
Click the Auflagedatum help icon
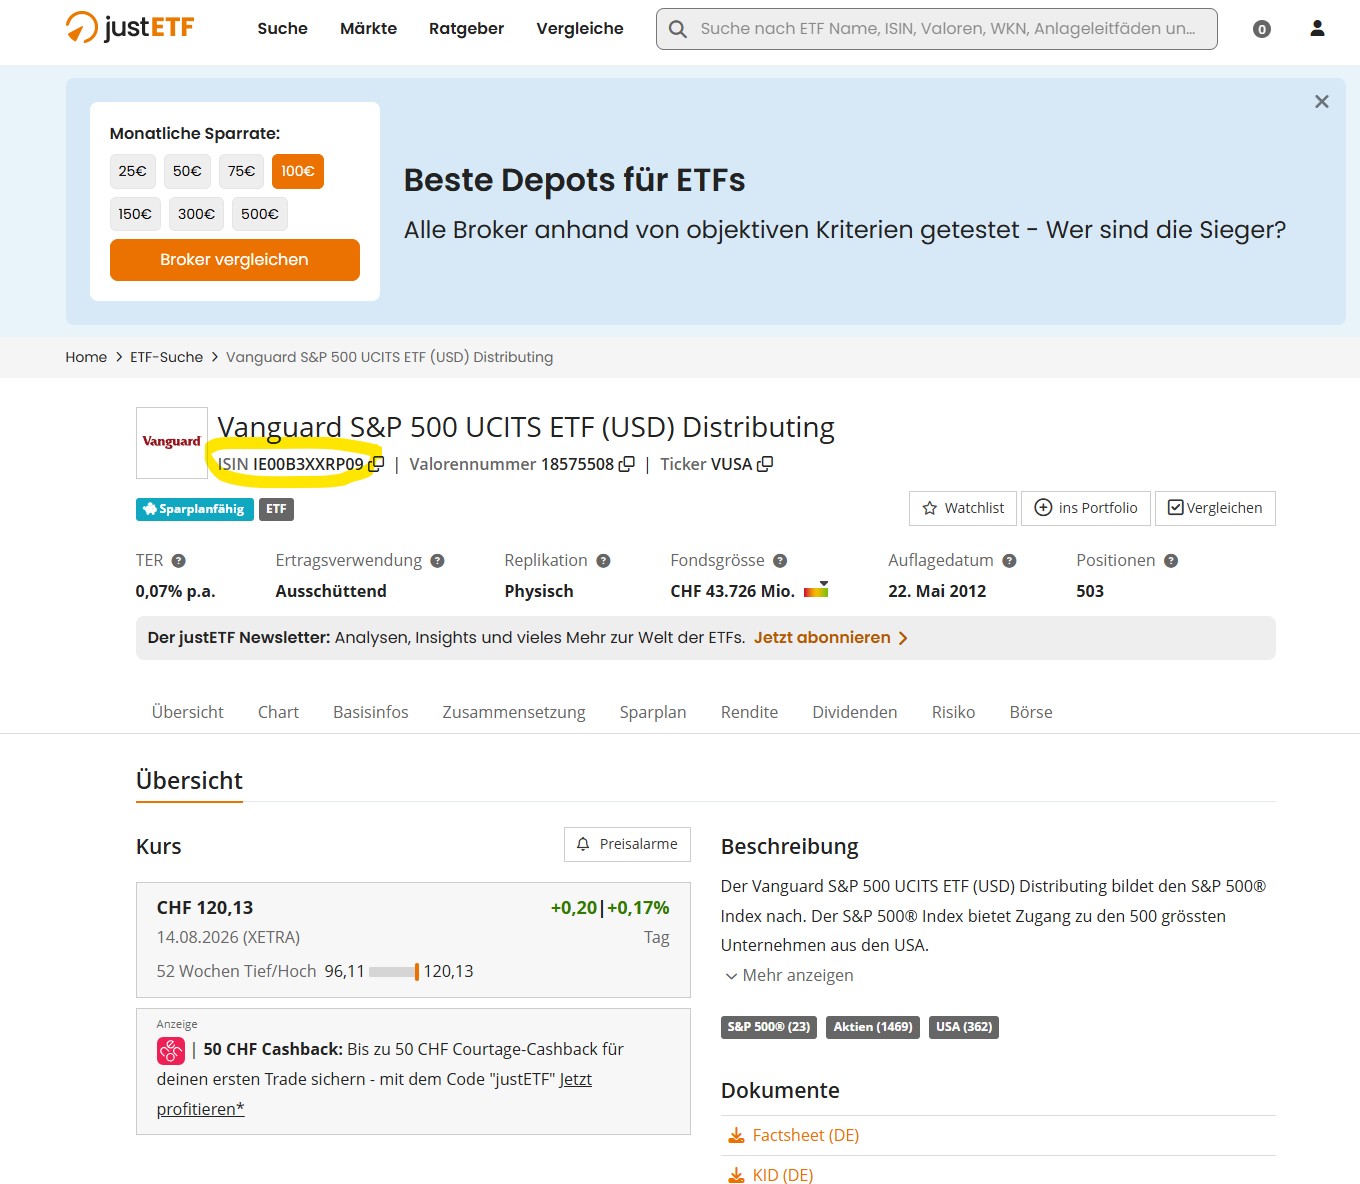tap(1009, 561)
